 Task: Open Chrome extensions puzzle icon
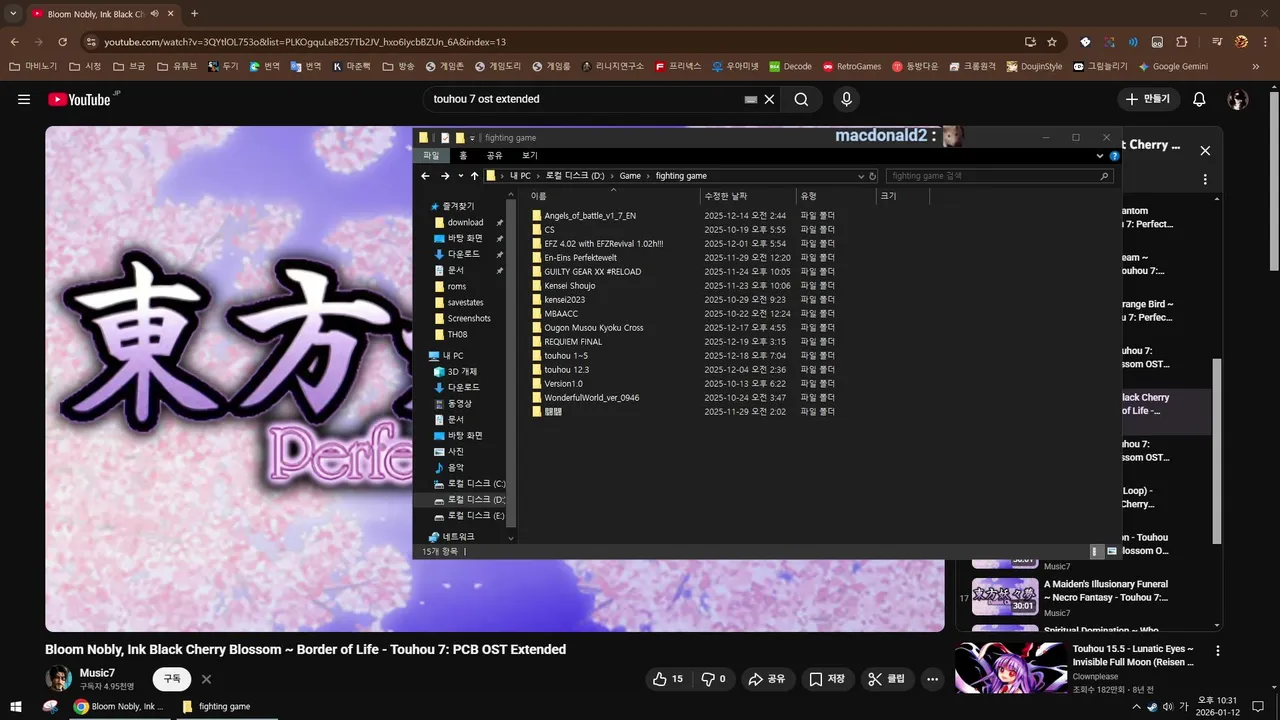[x=1181, y=42]
